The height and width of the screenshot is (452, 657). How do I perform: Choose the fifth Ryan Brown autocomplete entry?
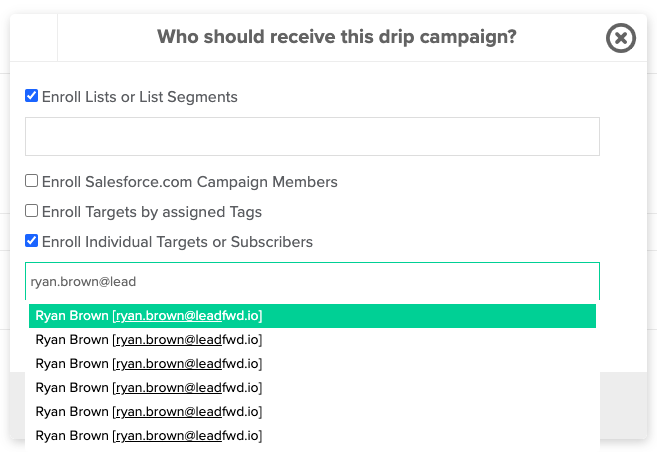(x=312, y=412)
